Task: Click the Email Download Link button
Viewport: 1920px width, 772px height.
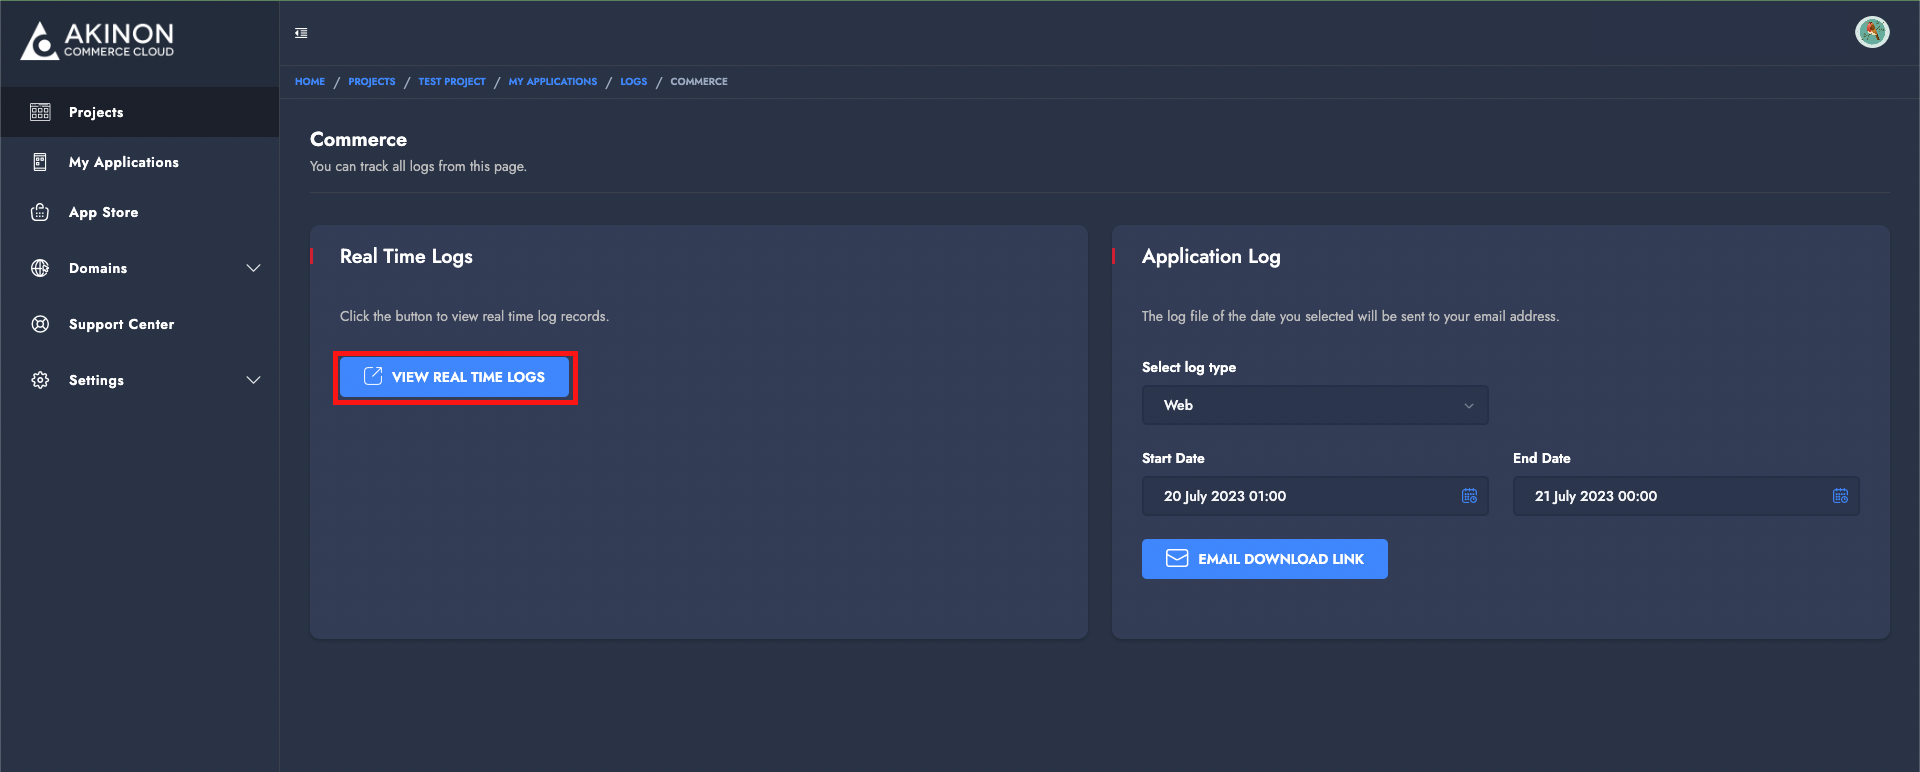Action: (1264, 559)
